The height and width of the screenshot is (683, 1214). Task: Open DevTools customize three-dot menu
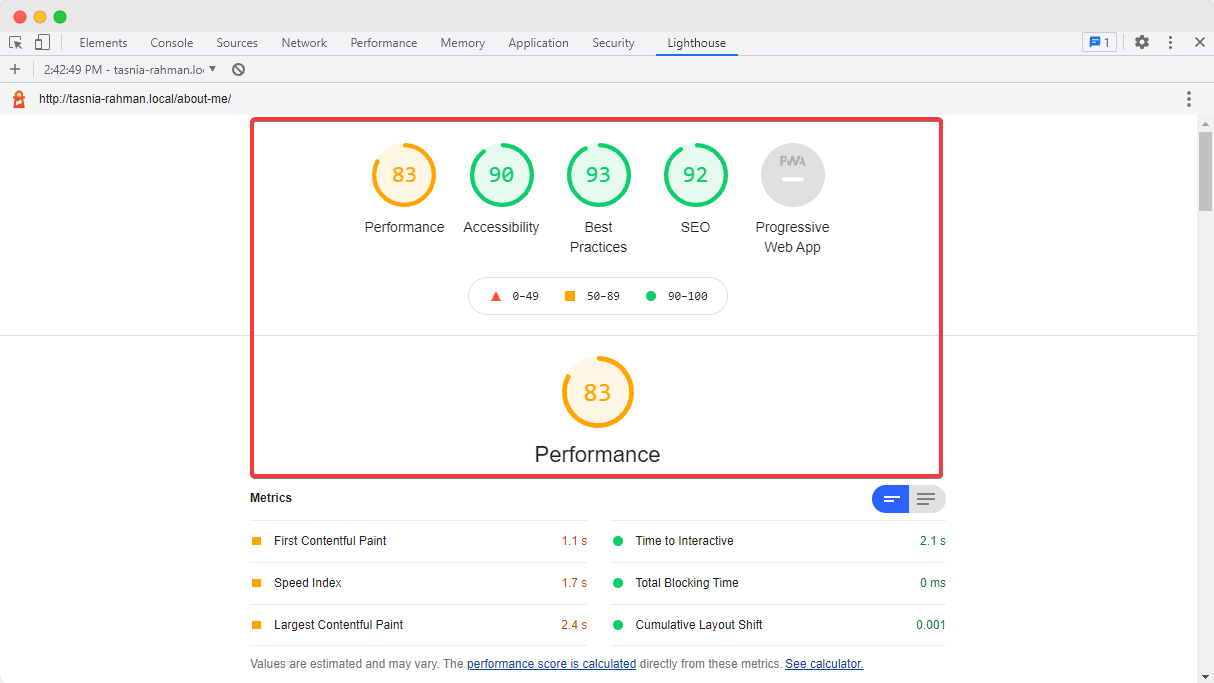pos(1171,42)
